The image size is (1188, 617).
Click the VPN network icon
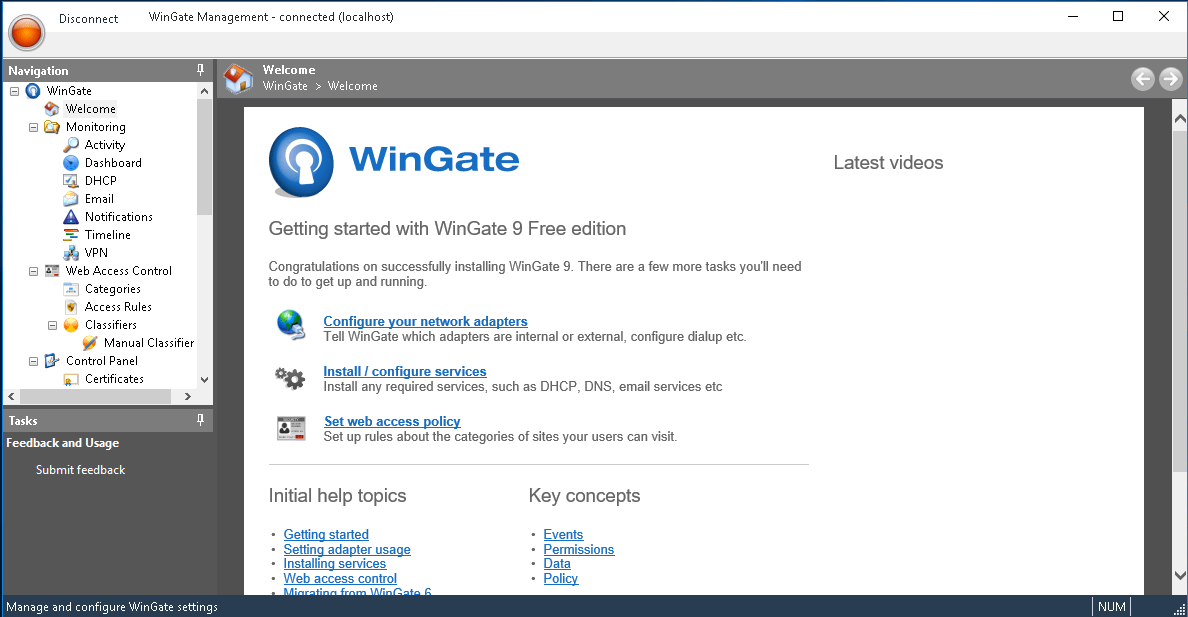[x=70, y=253]
